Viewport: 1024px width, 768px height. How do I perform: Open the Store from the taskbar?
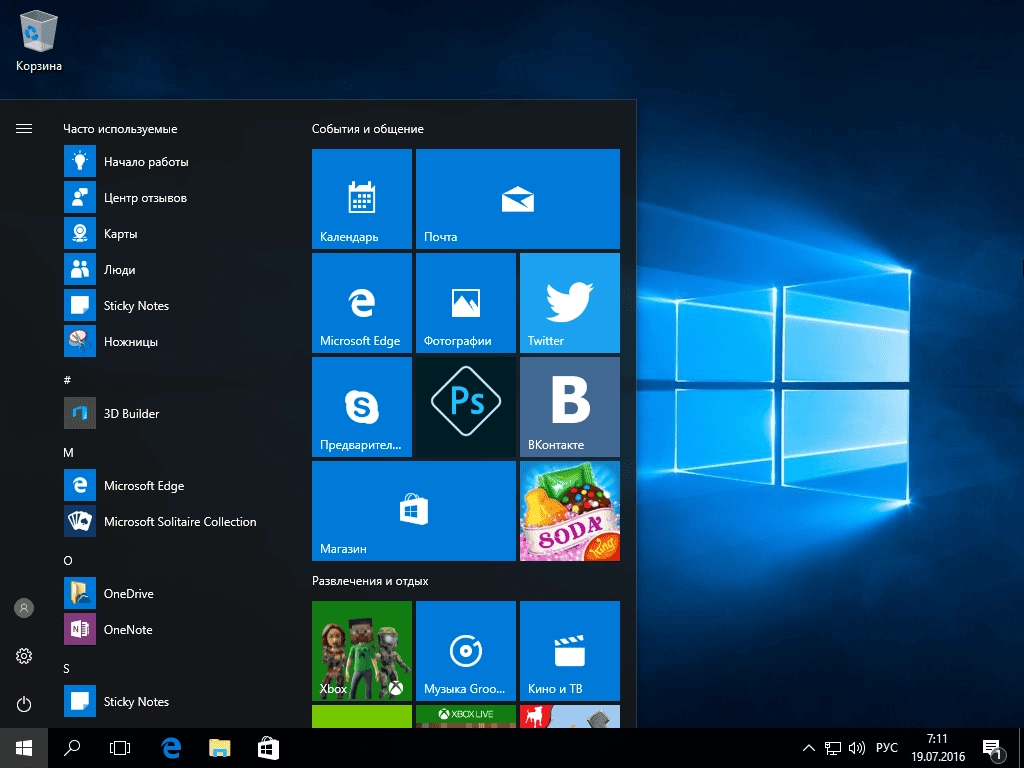coord(268,748)
